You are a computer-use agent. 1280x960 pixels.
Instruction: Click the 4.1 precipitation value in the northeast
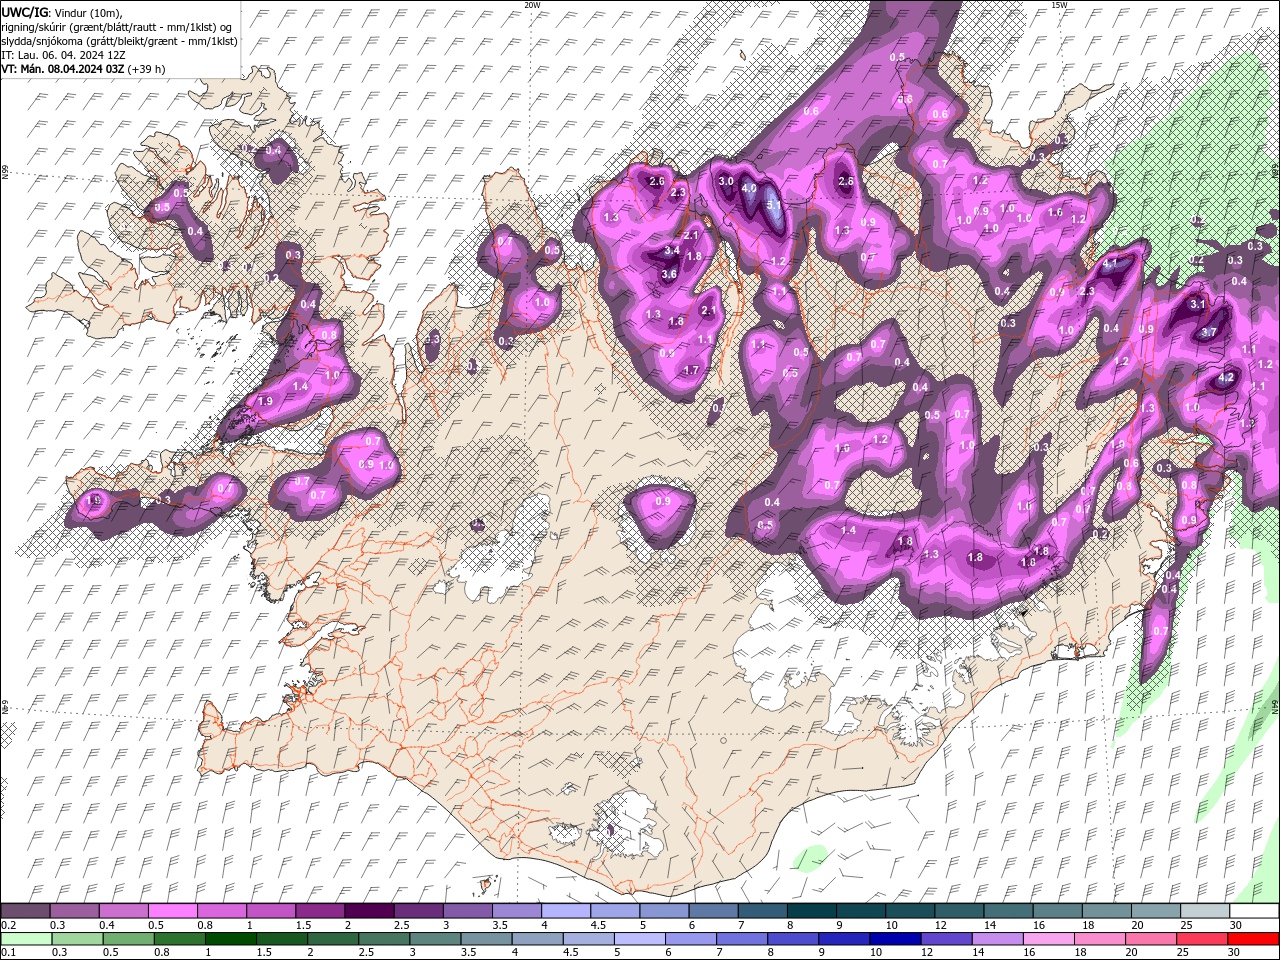point(1110,264)
